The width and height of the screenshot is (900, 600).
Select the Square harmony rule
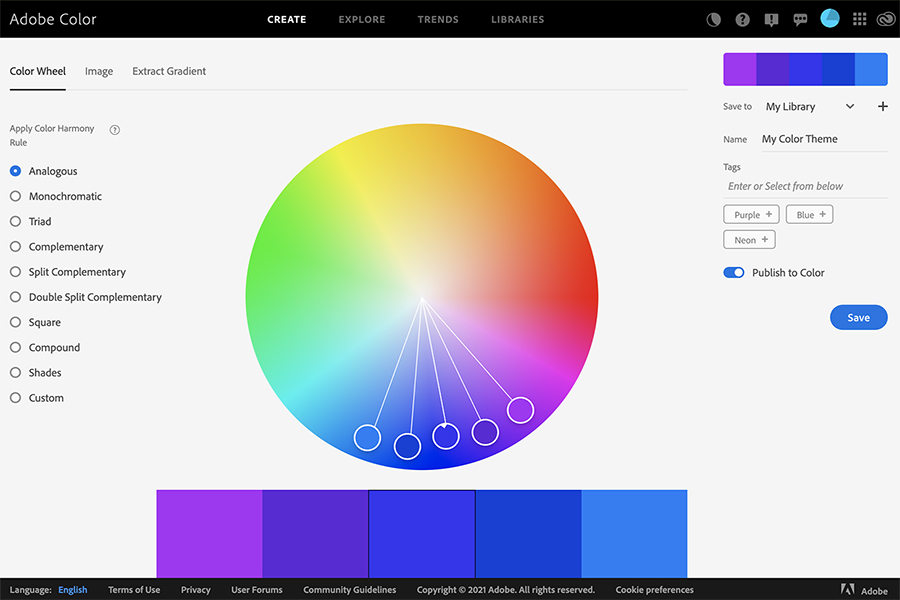36,323
